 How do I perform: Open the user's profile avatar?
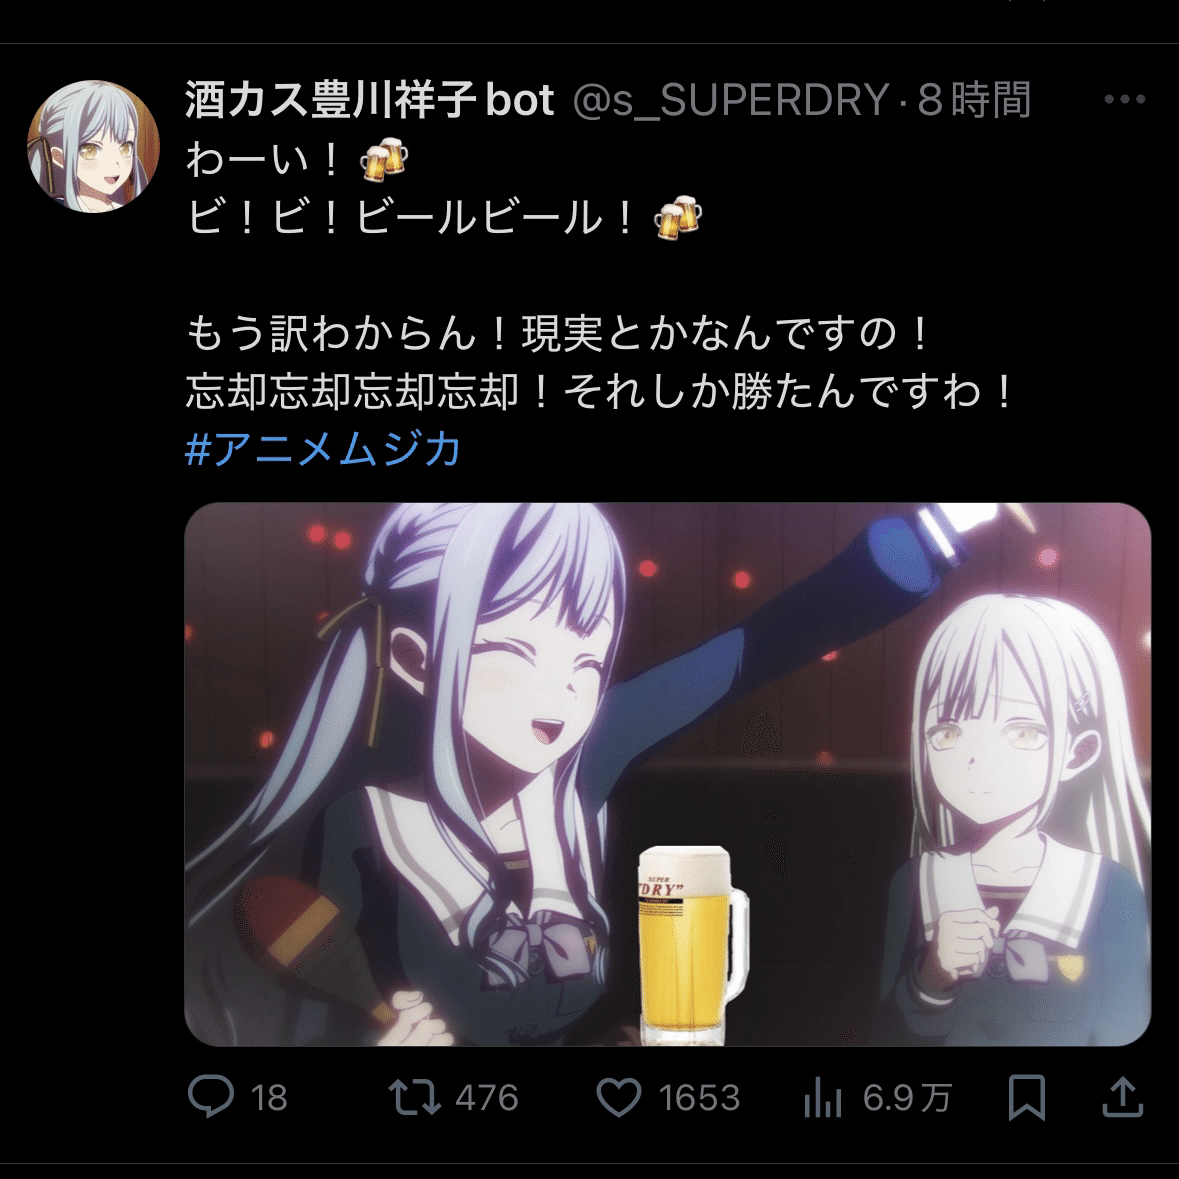click(94, 146)
